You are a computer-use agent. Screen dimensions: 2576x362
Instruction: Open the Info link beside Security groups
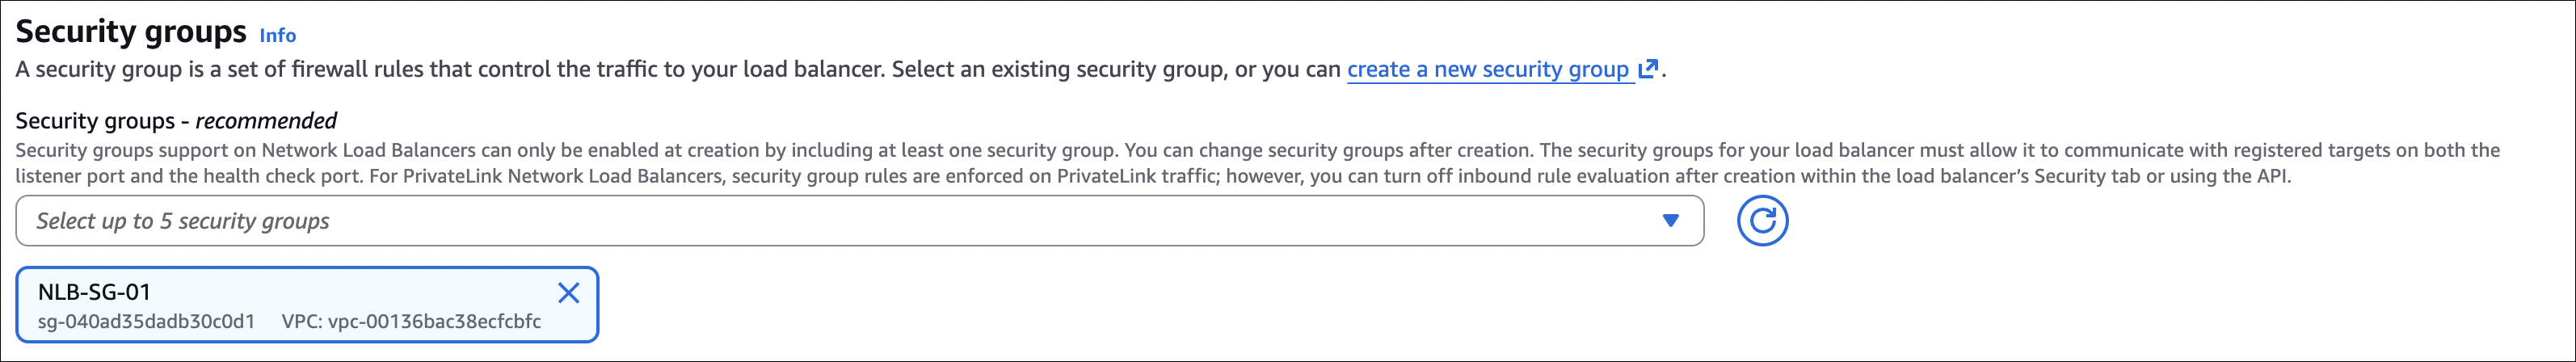[x=277, y=35]
